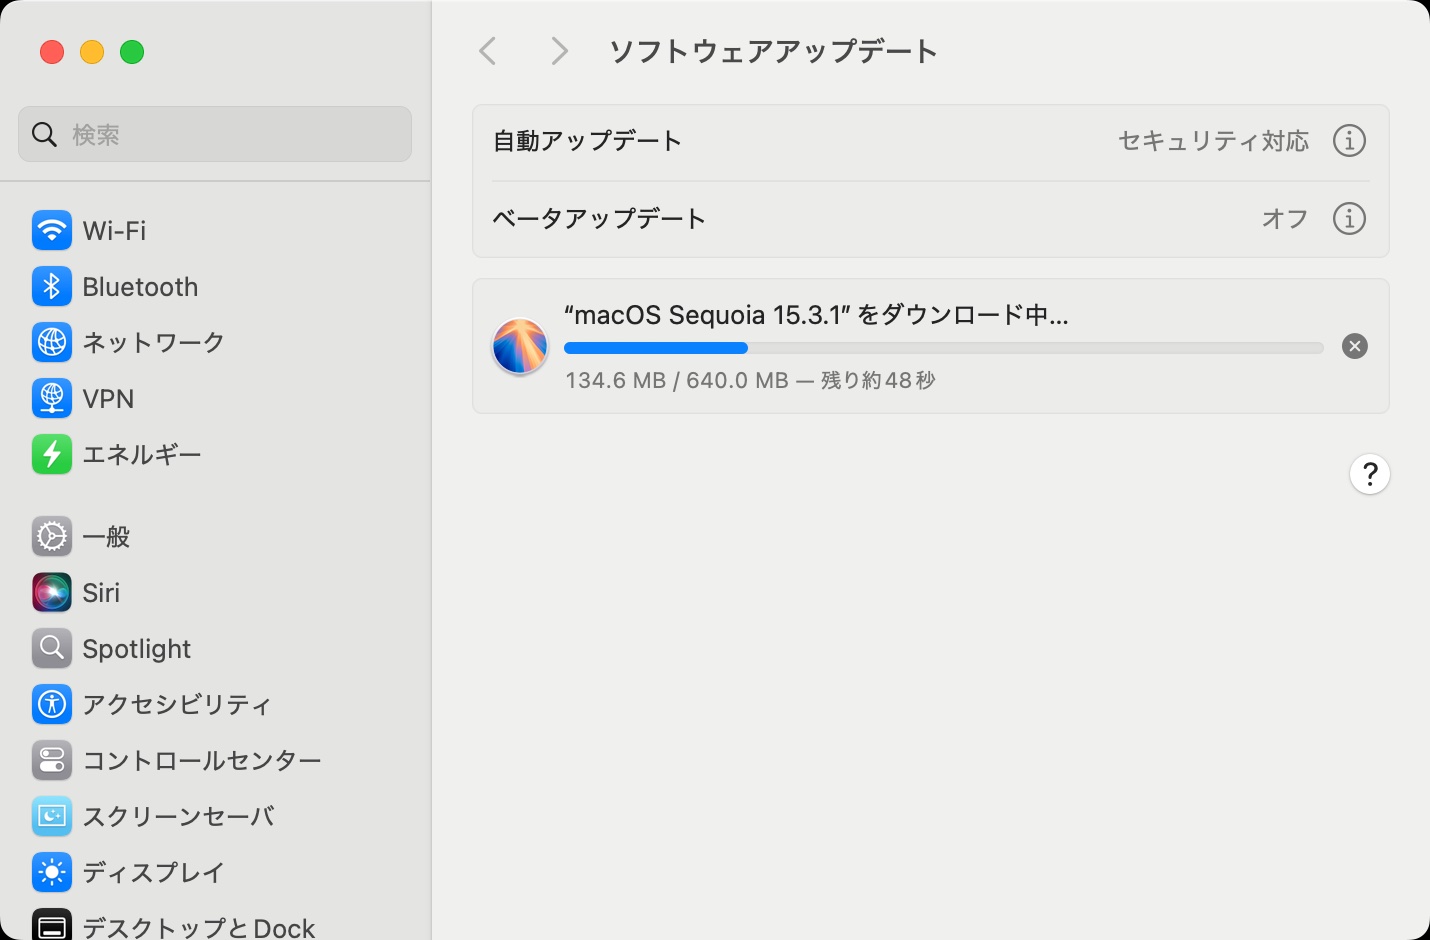The image size is (1430, 940).
Task: Select Bluetooth label in the sidebar
Action: 140,287
